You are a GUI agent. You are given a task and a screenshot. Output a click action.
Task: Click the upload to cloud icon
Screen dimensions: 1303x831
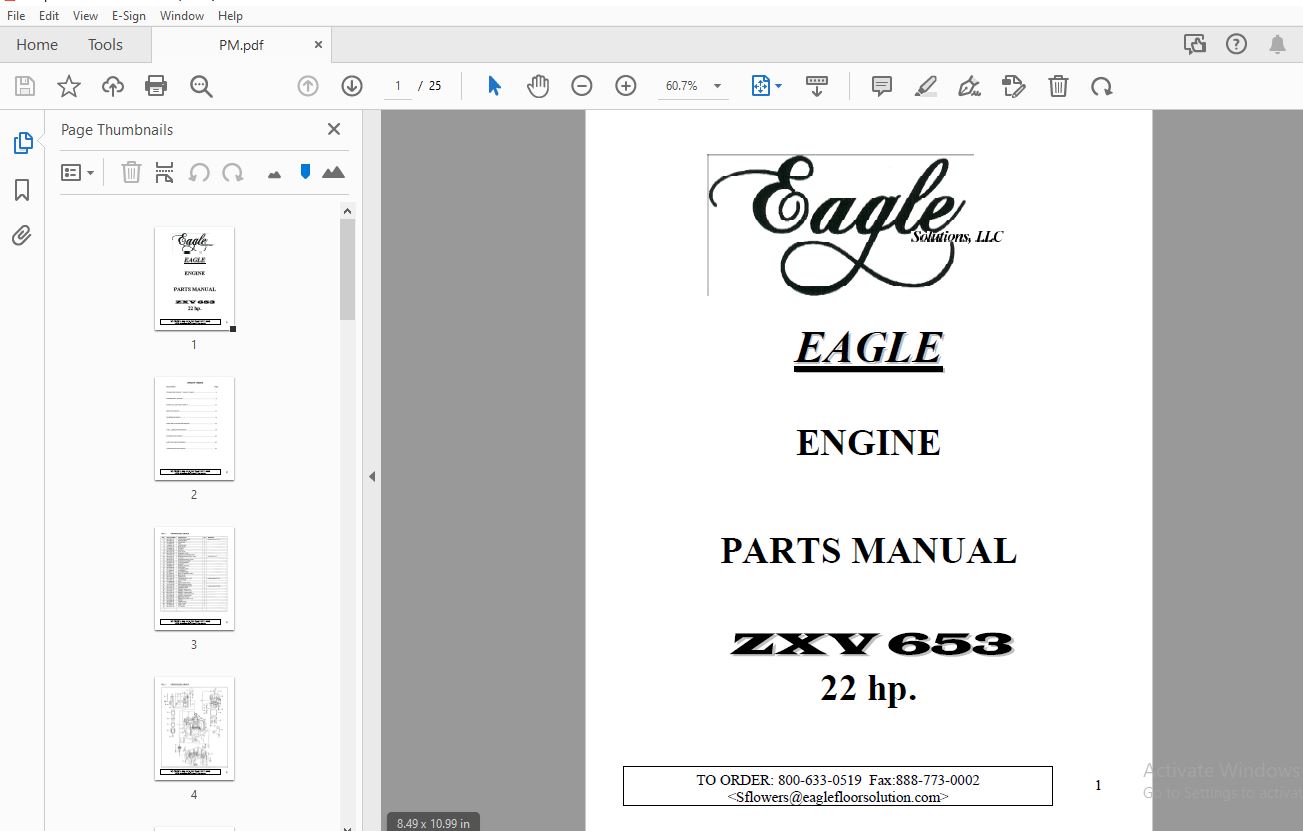pos(113,86)
